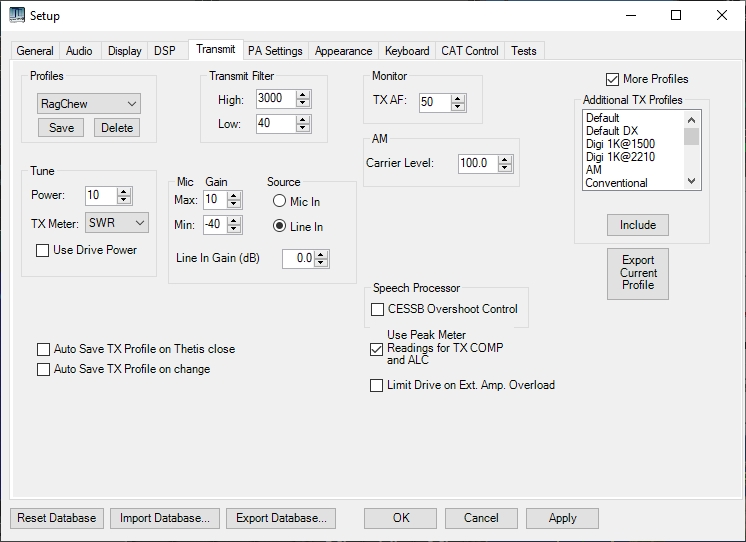
Task: Decrease AM Carrier Level with down arrow
Action: (505, 167)
